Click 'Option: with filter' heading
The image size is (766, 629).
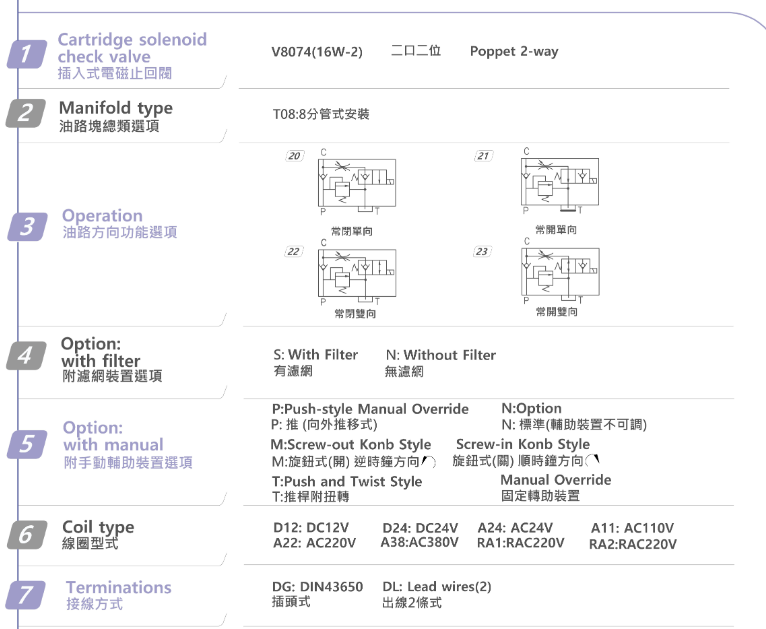pos(101,352)
